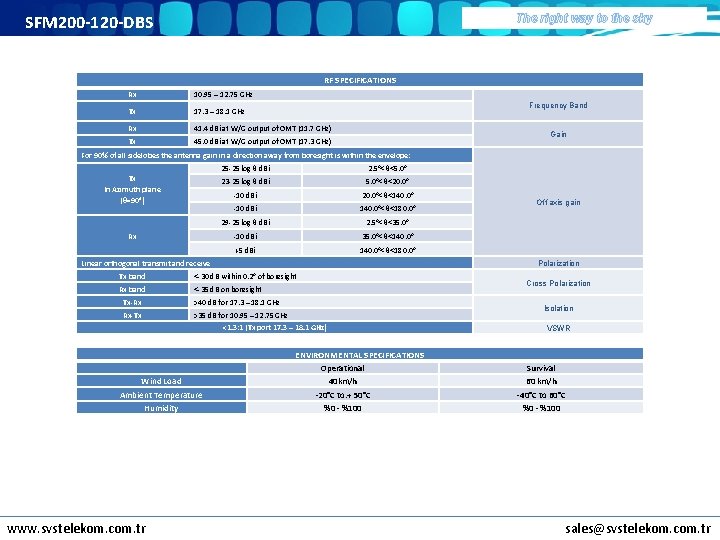
Task: Click the Rx-Tx isolation label
Action: click(132, 315)
